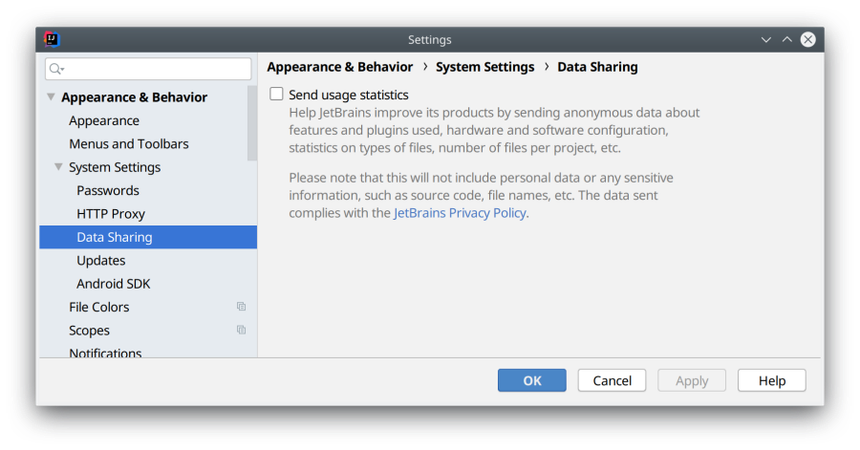Open the HTTP Proxy settings page
This screenshot has width=860, height=450.
point(111,214)
